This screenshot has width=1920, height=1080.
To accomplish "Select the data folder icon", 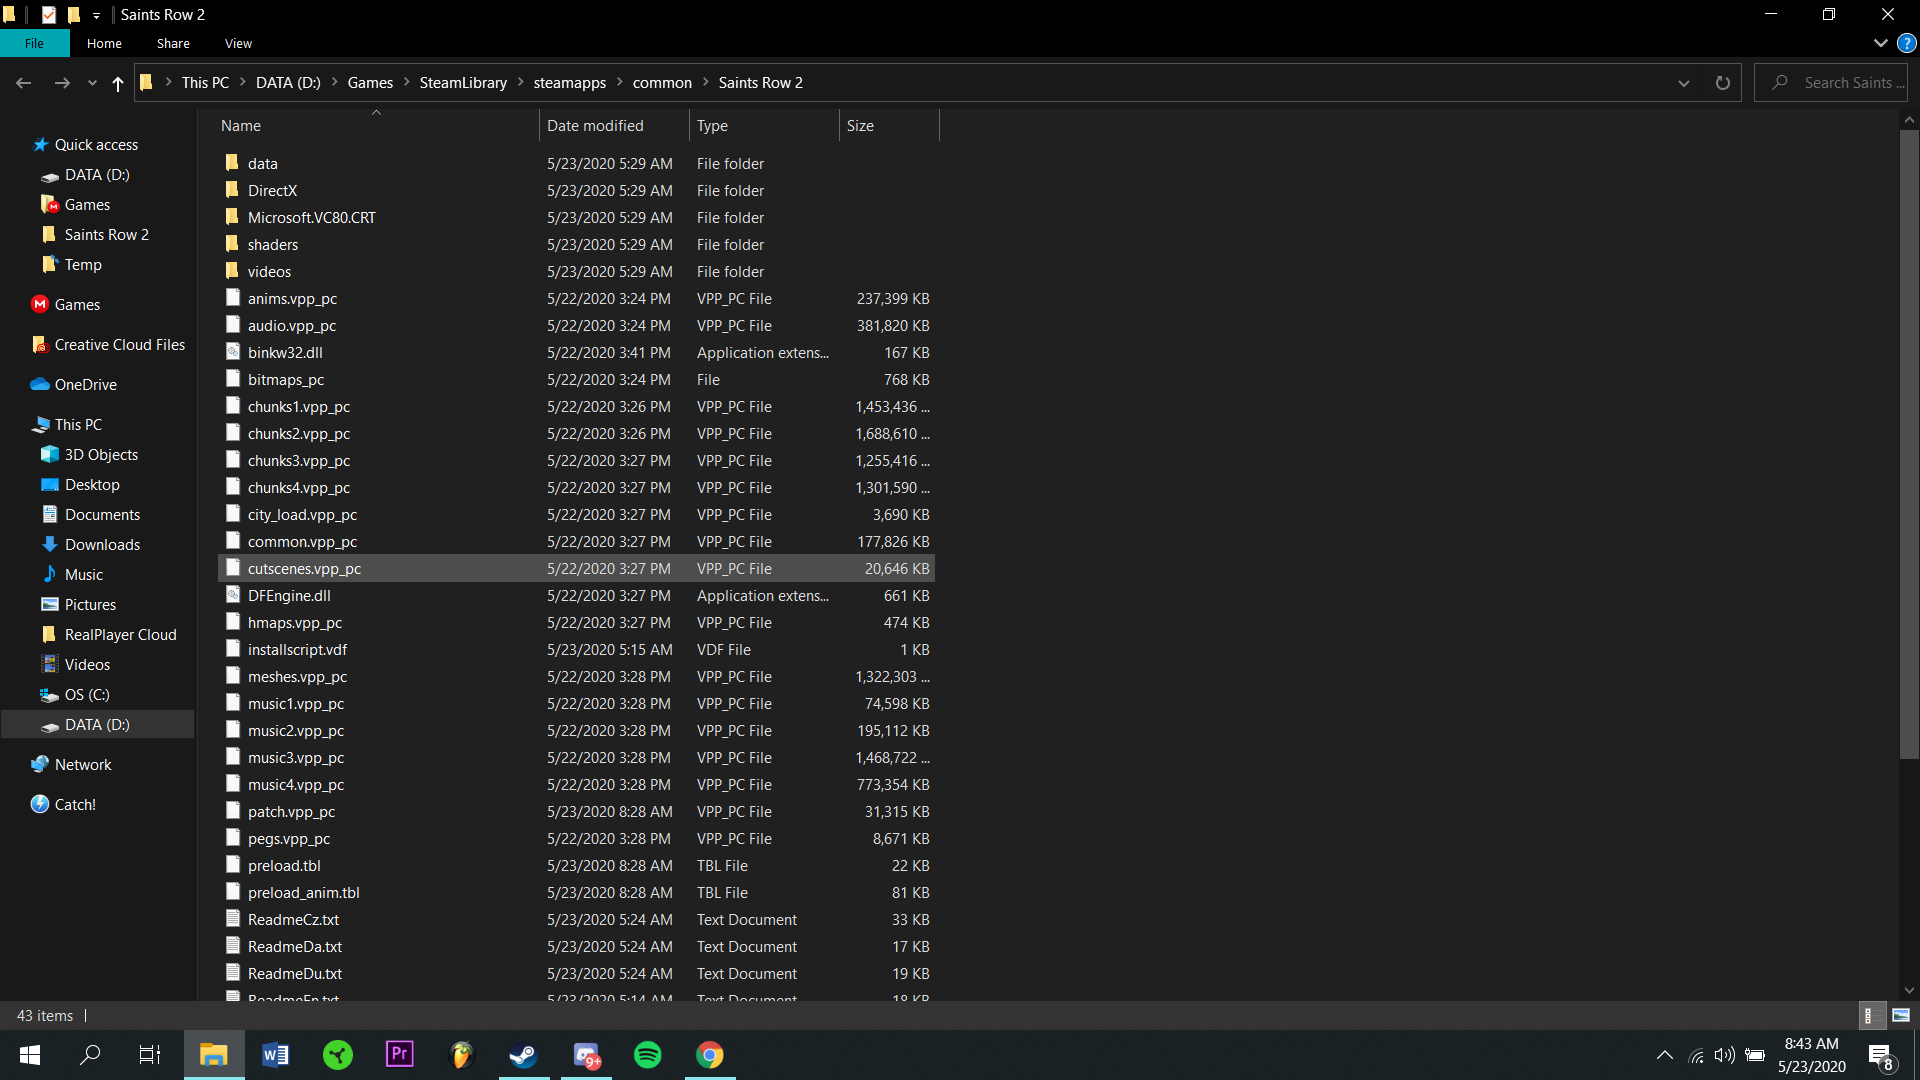I will (x=232, y=162).
